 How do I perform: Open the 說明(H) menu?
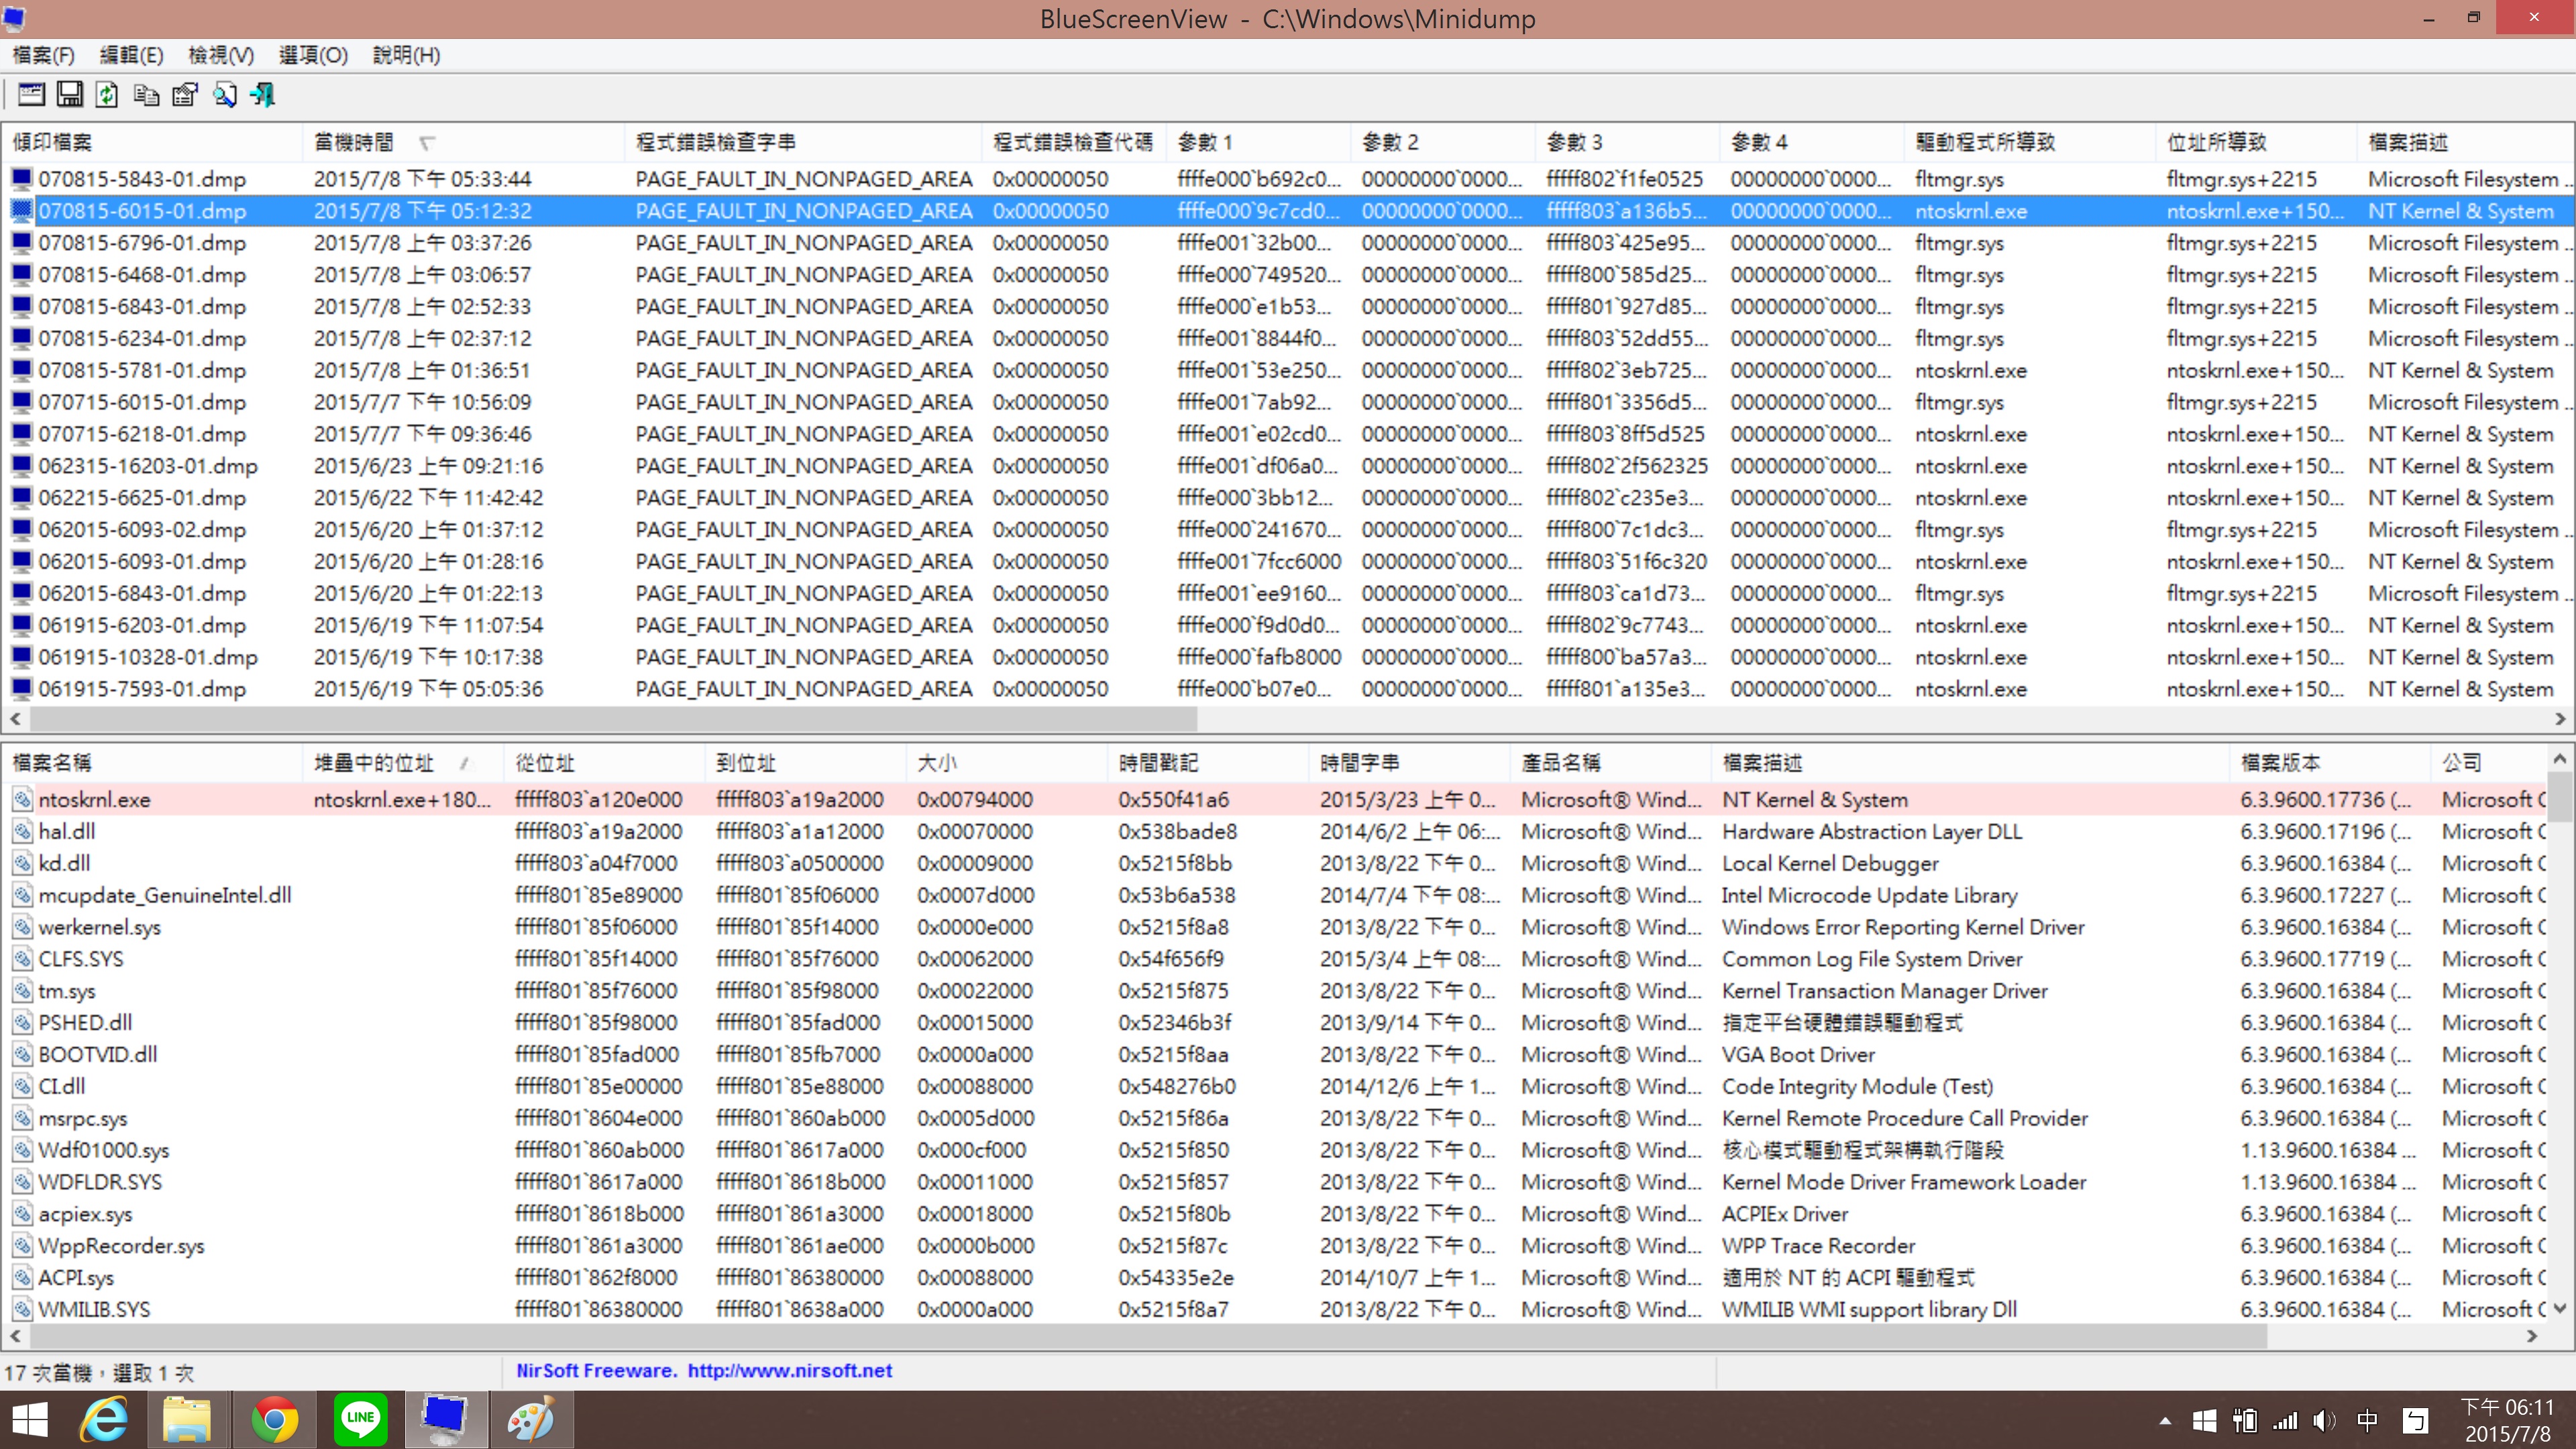[x=406, y=55]
